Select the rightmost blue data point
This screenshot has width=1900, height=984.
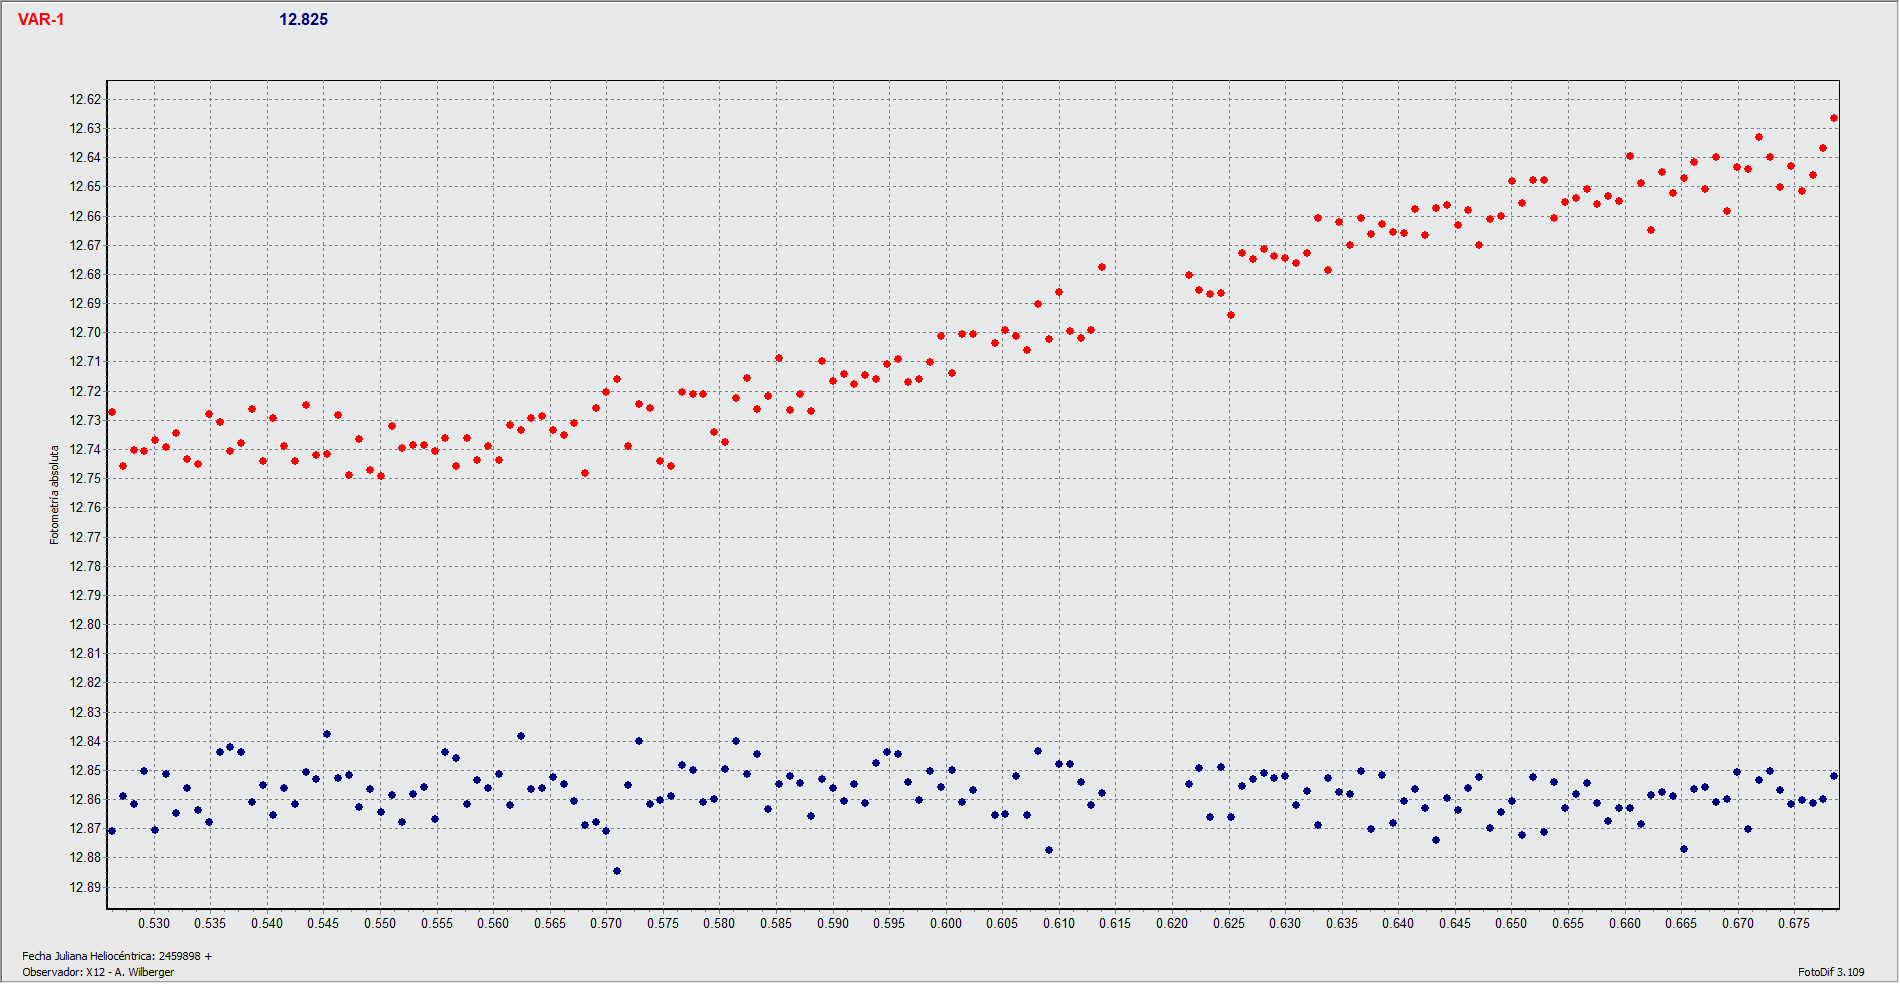[1833, 776]
